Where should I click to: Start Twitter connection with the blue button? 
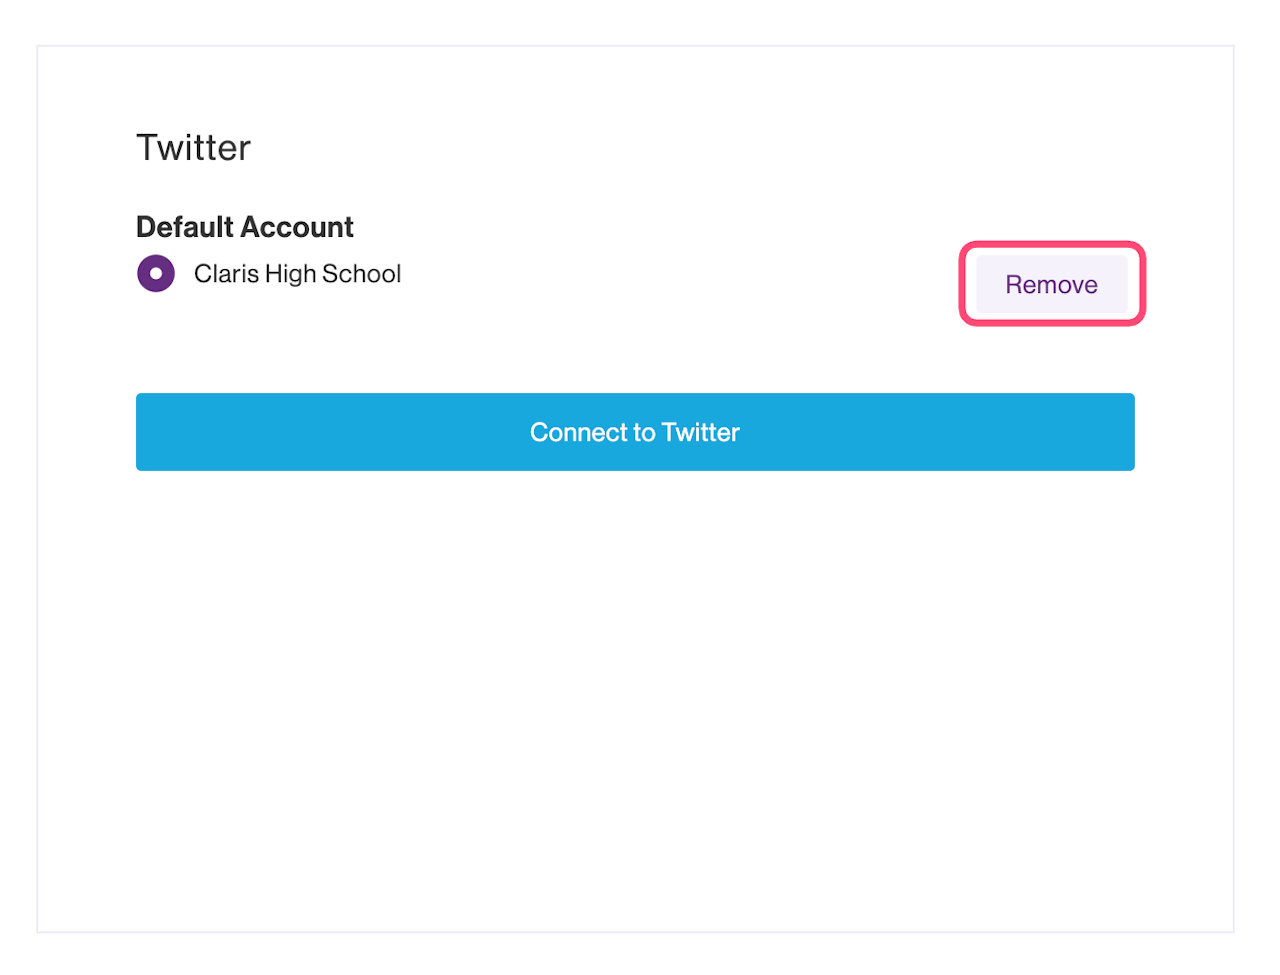[635, 432]
